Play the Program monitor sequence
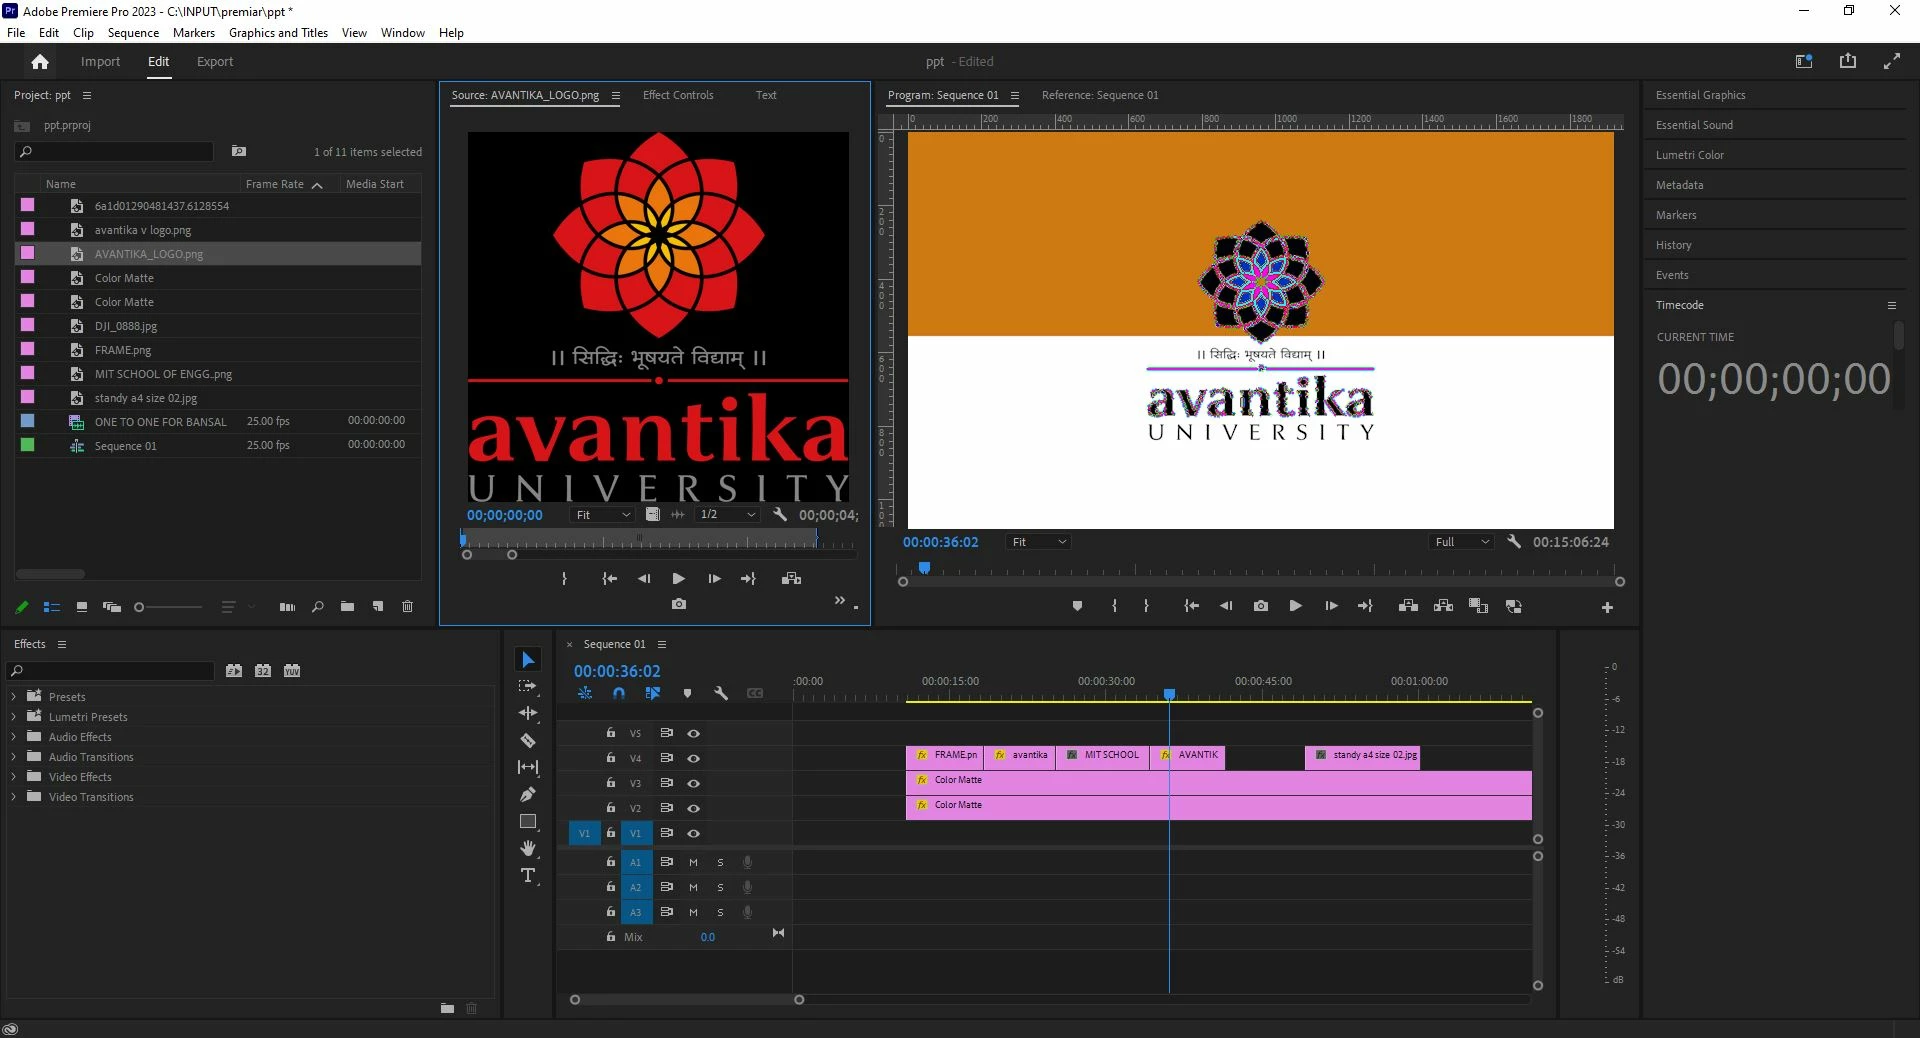The image size is (1920, 1038). click(1295, 606)
